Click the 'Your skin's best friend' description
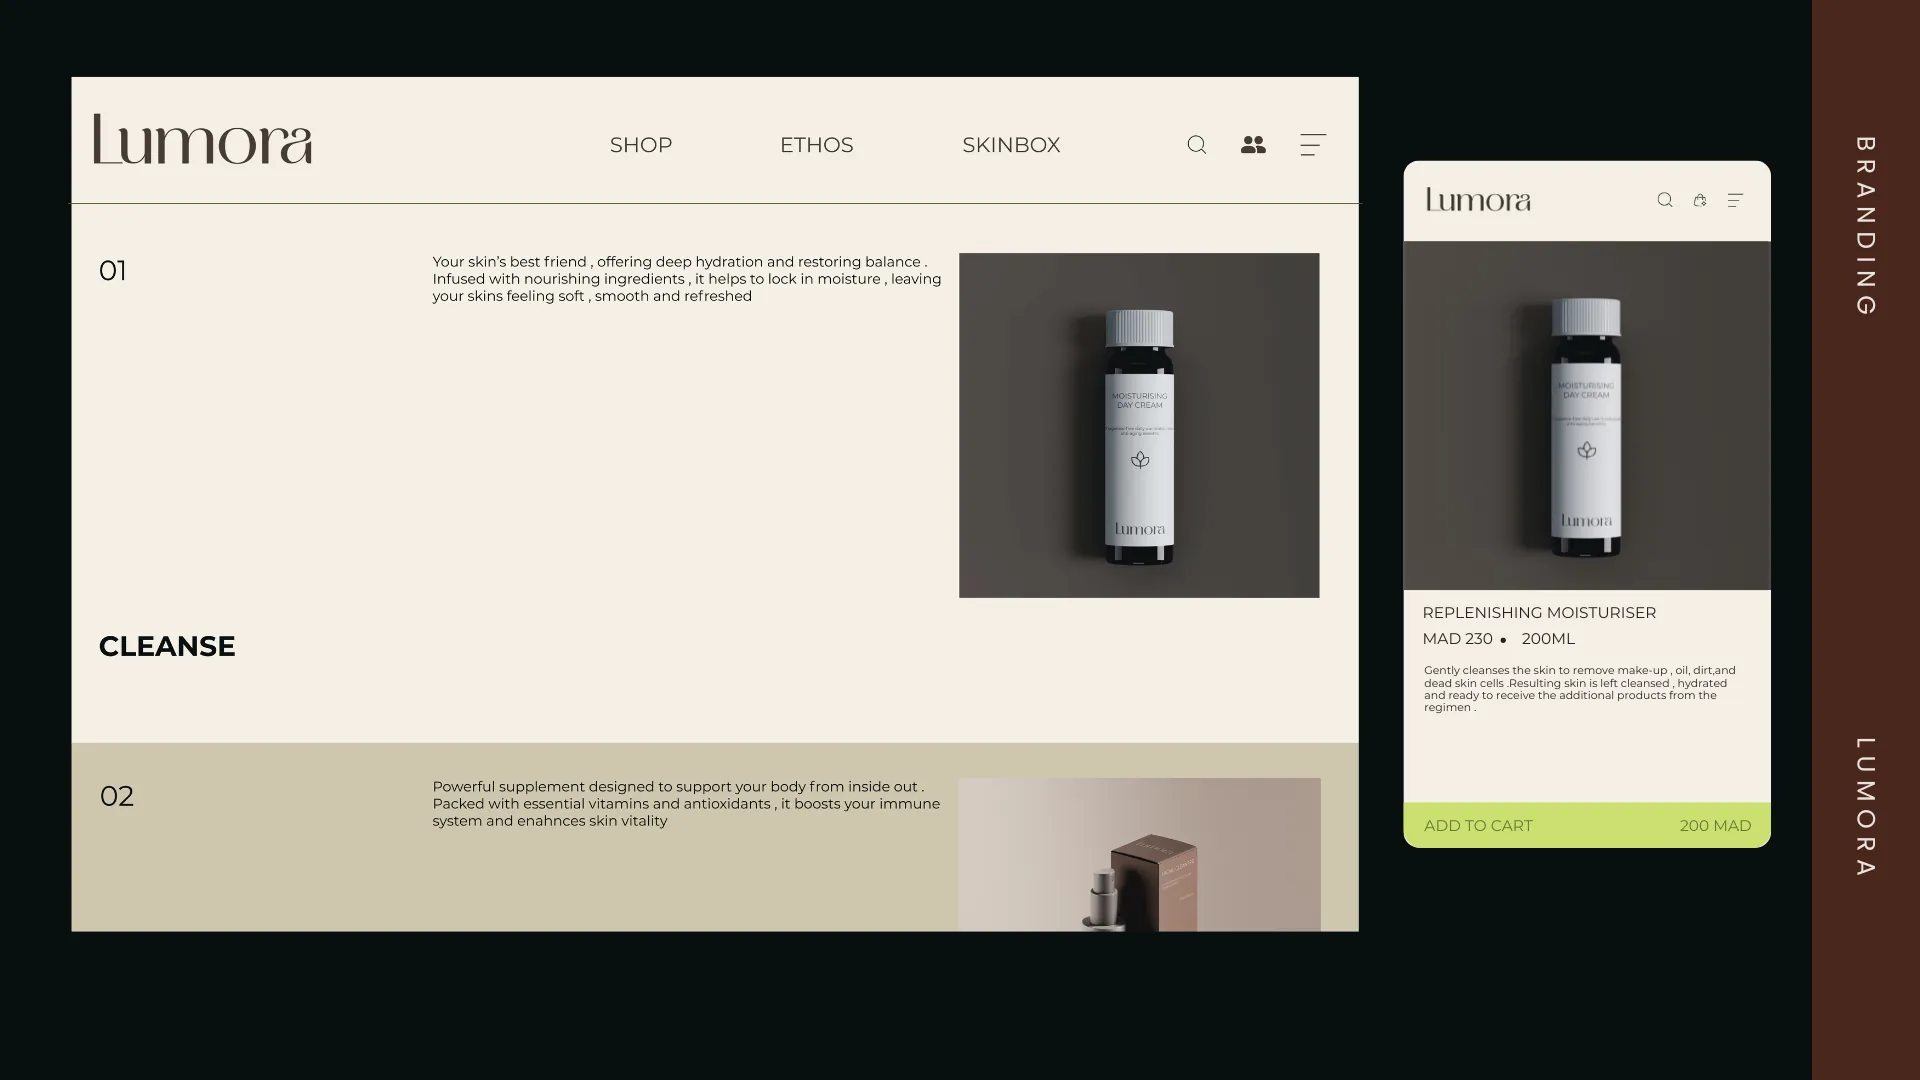The height and width of the screenshot is (1080, 1920). [686, 279]
